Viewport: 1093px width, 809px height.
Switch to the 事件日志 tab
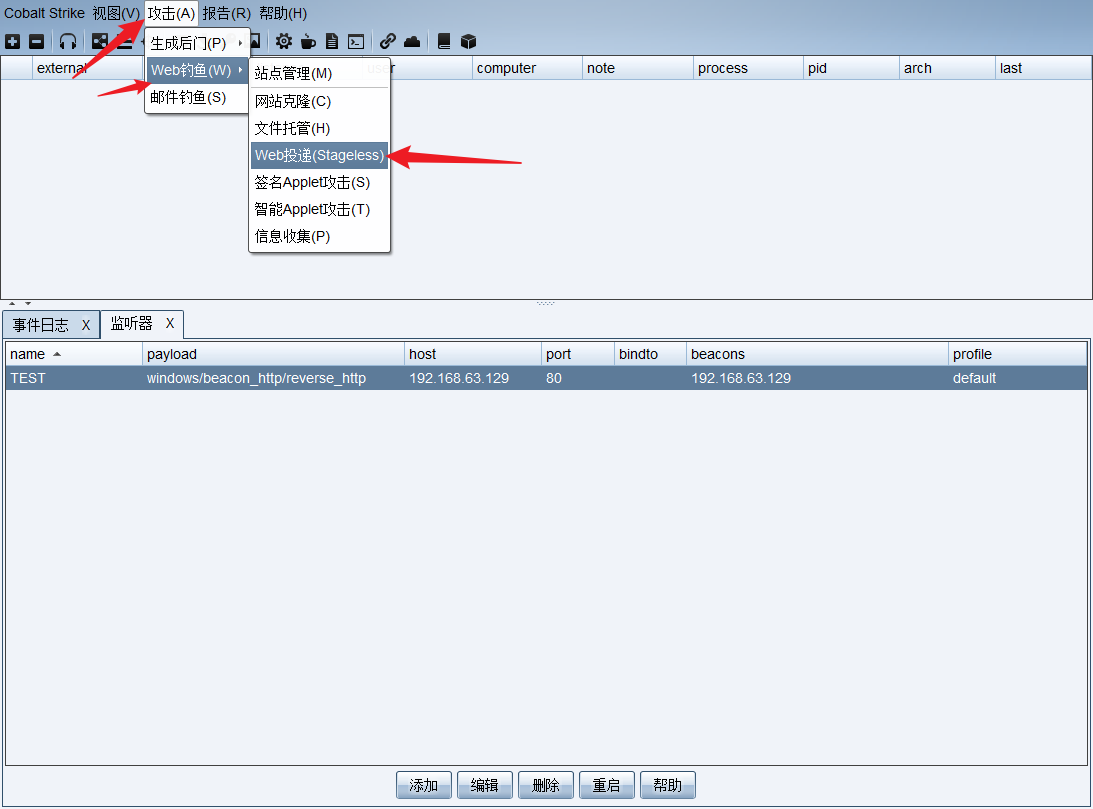click(41, 325)
